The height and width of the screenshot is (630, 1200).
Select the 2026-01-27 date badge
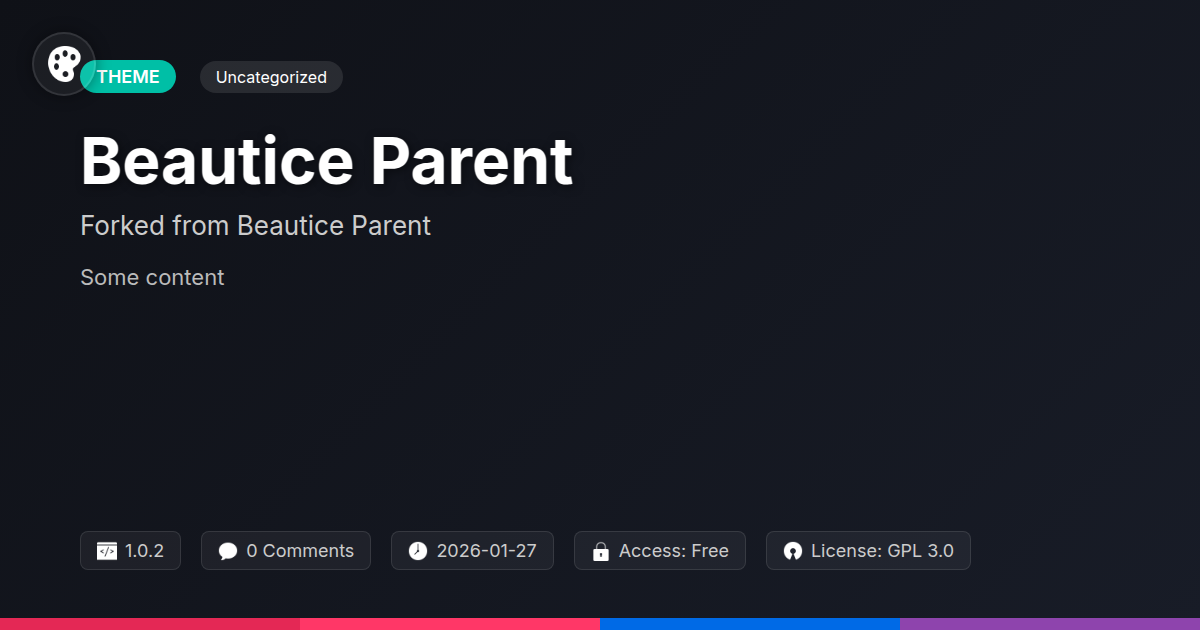(x=472, y=551)
